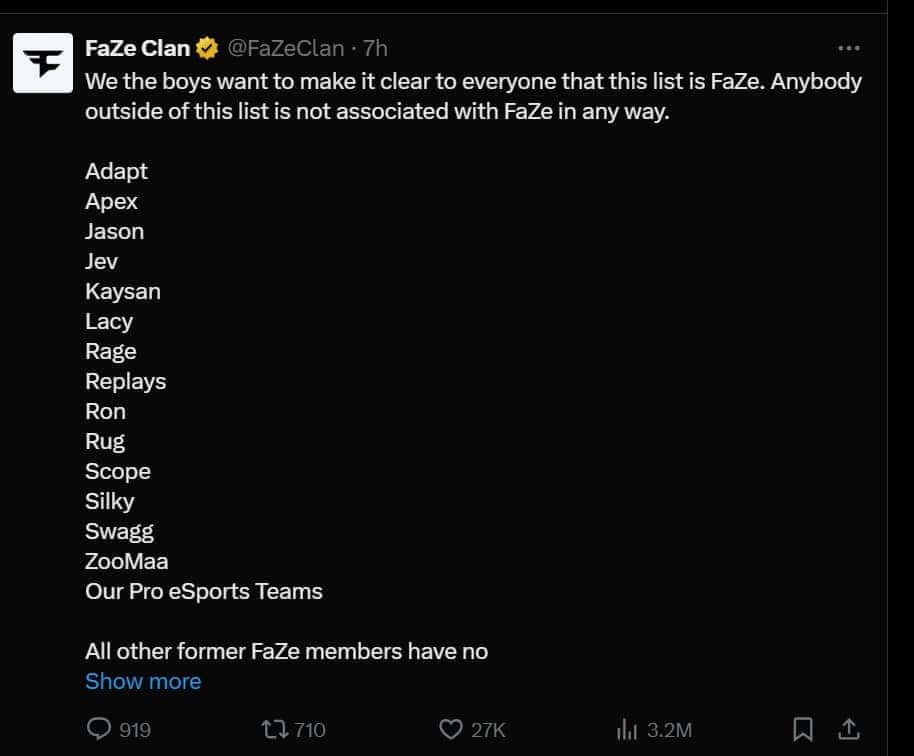Expand the tweet with Show more
914x756 pixels.
coord(143,681)
